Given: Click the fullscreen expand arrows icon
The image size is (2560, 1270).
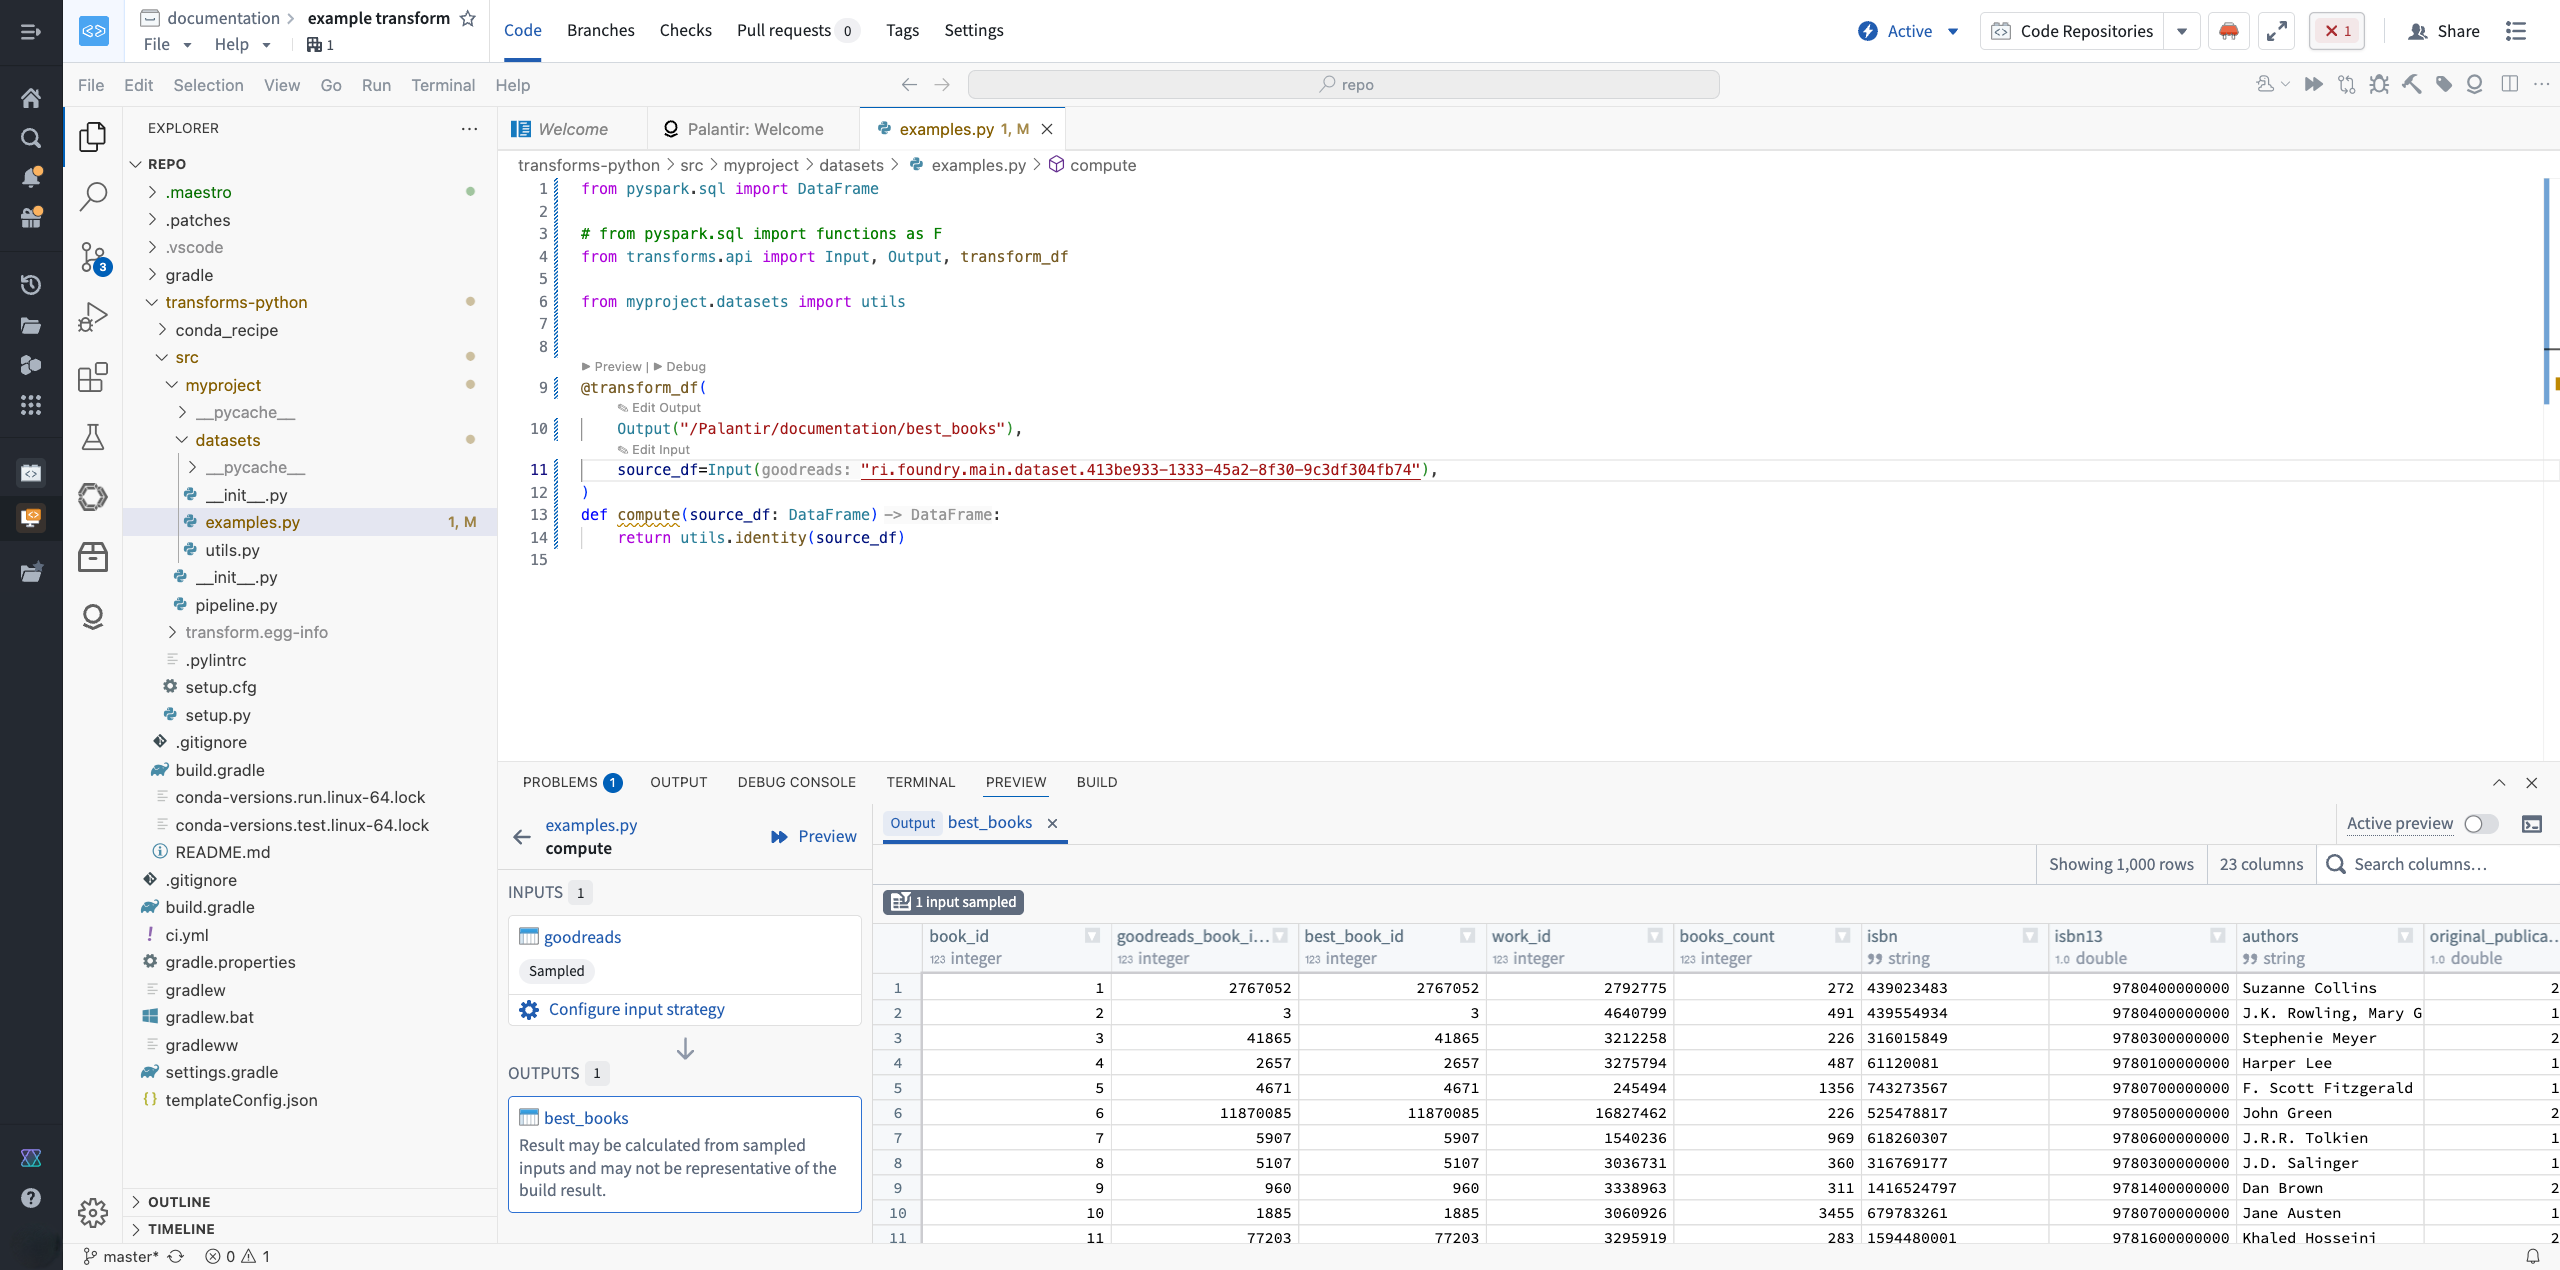Looking at the screenshot, I should [x=2277, y=31].
